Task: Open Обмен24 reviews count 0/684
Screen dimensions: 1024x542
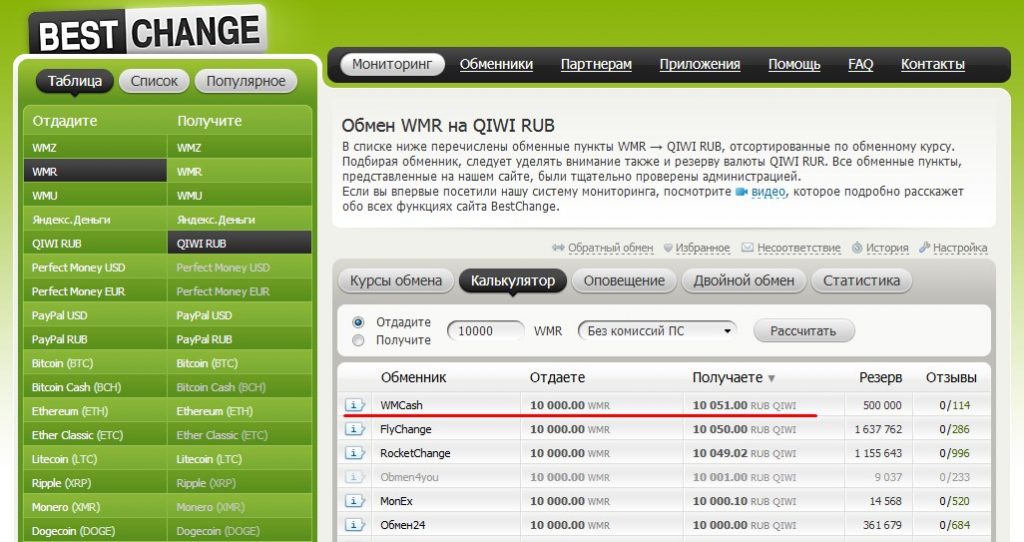Action: coord(954,525)
